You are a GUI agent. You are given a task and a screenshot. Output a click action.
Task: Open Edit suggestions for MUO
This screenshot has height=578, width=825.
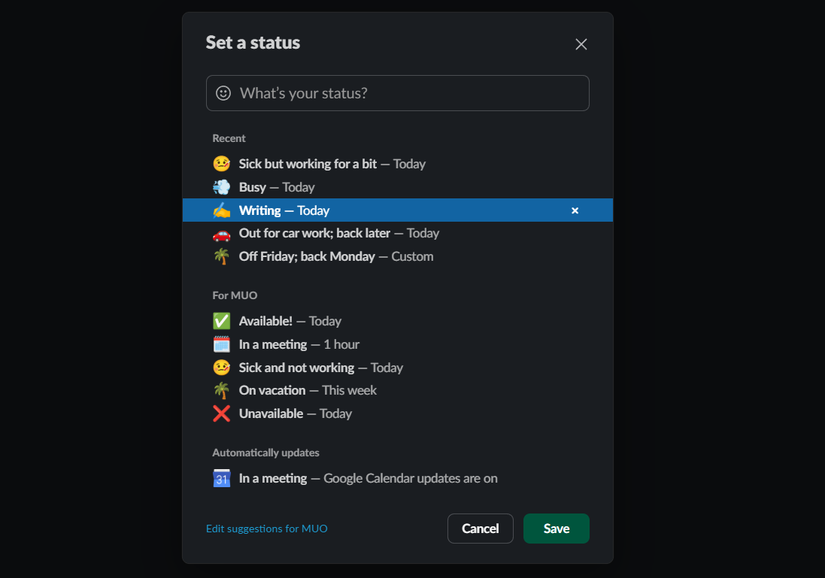tap(266, 528)
